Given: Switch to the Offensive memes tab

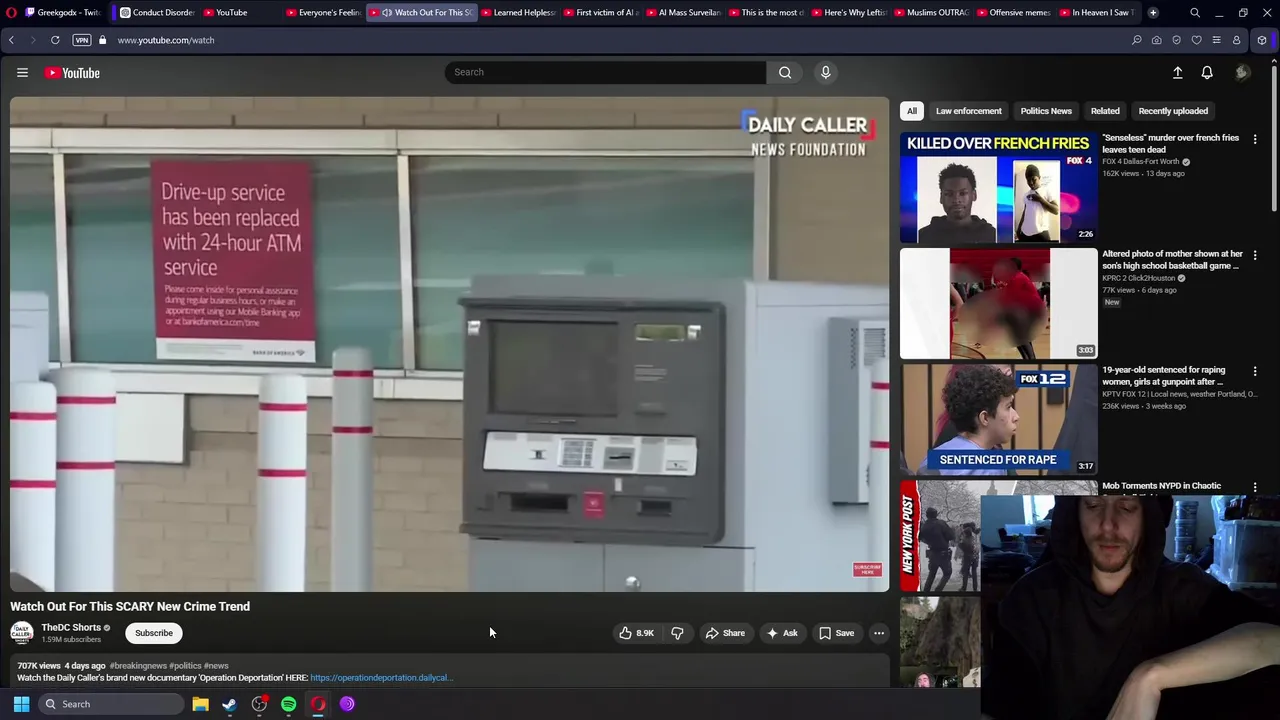Looking at the screenshot, I should [x=1013, y=12].
